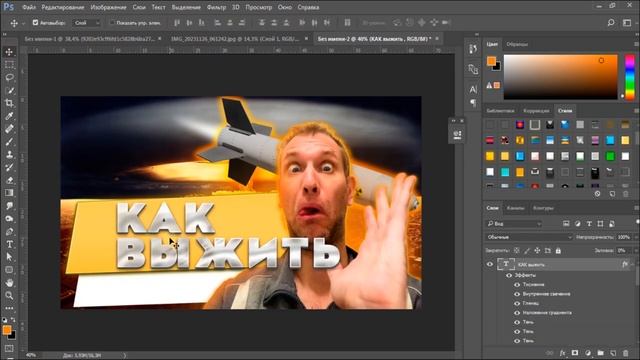Open the workspace switcher icon
640x360 pixels.
click(627, 23)
